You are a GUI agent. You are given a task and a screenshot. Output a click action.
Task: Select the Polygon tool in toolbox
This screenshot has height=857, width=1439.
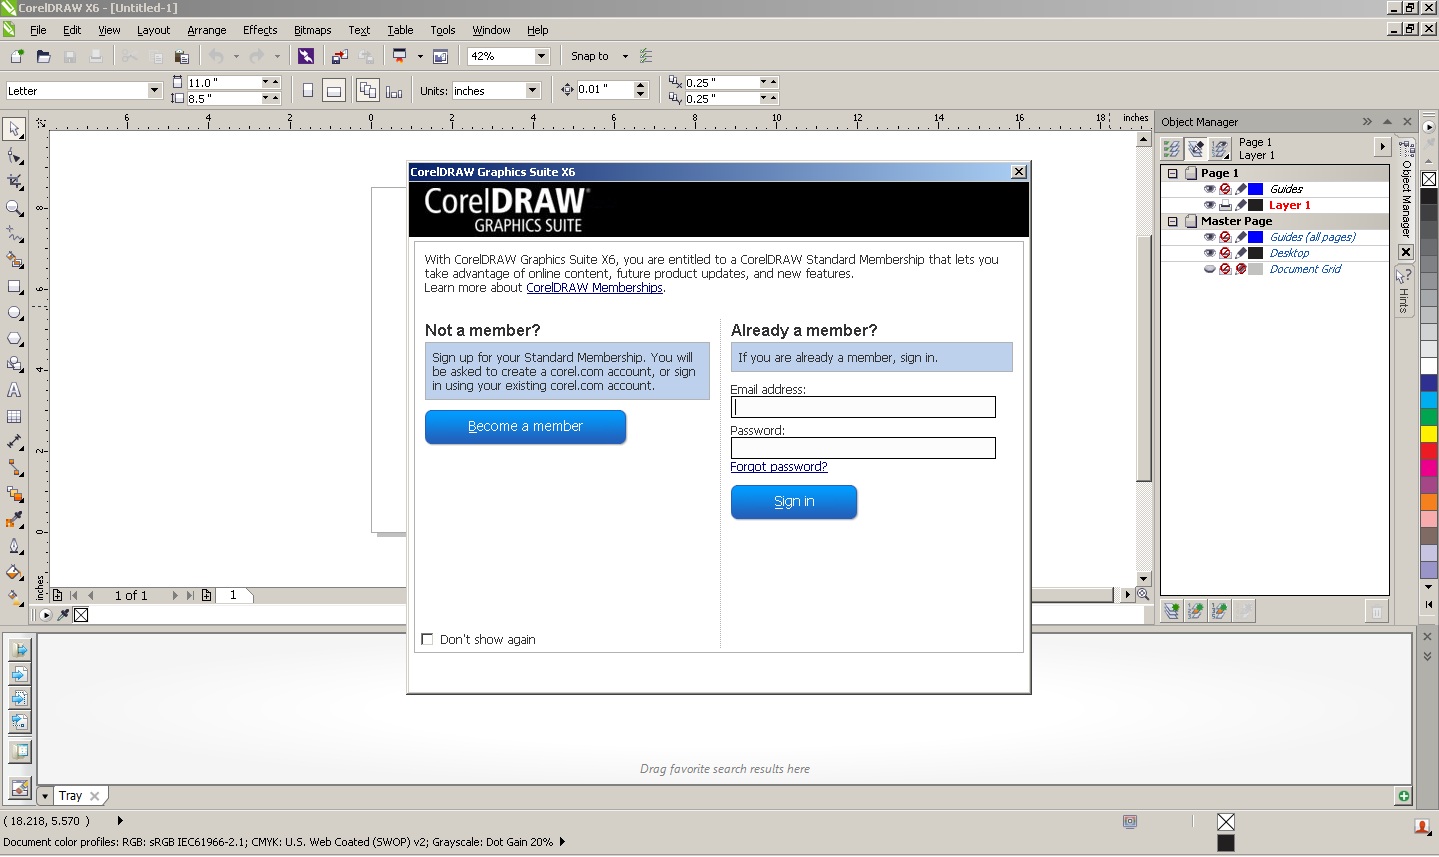[14, 339]
